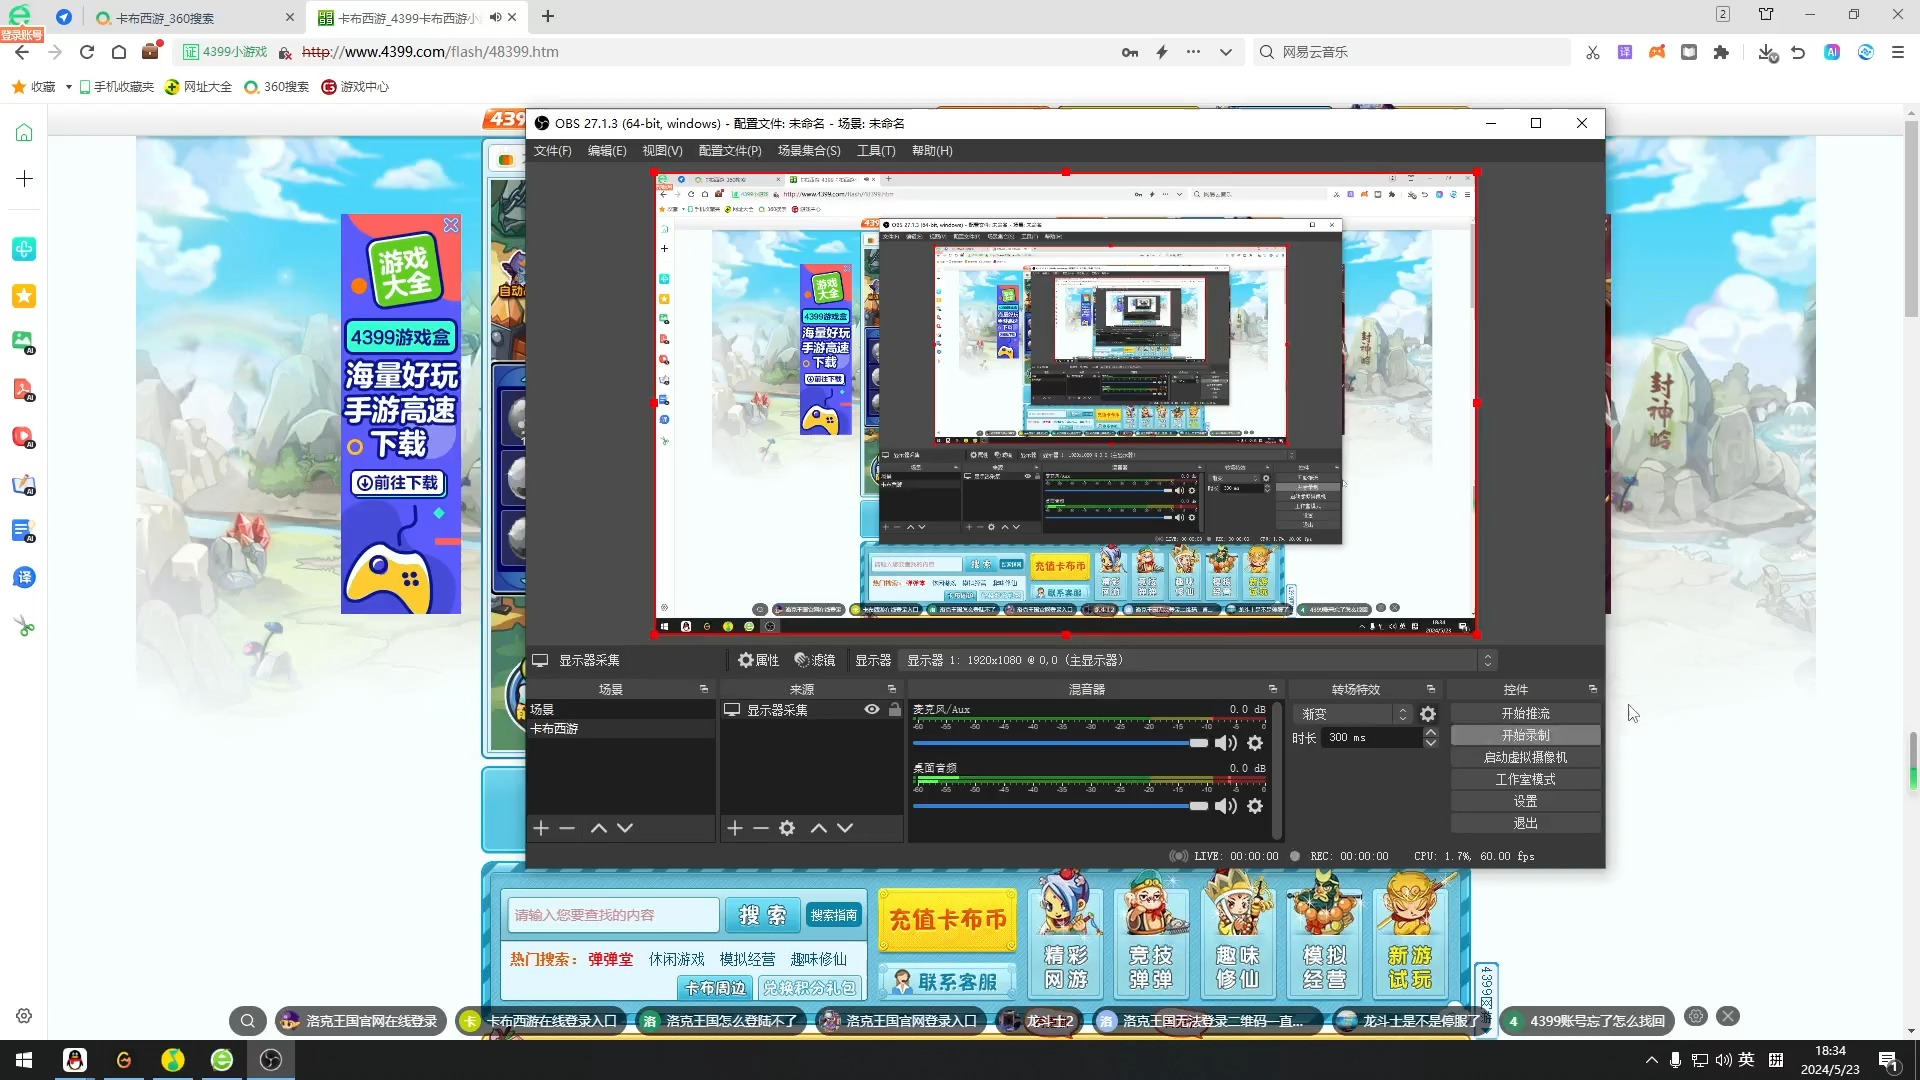This screenshot has height=1080, width=1920.
Task: Add a new source with plus icon
Action: [735, 828]
